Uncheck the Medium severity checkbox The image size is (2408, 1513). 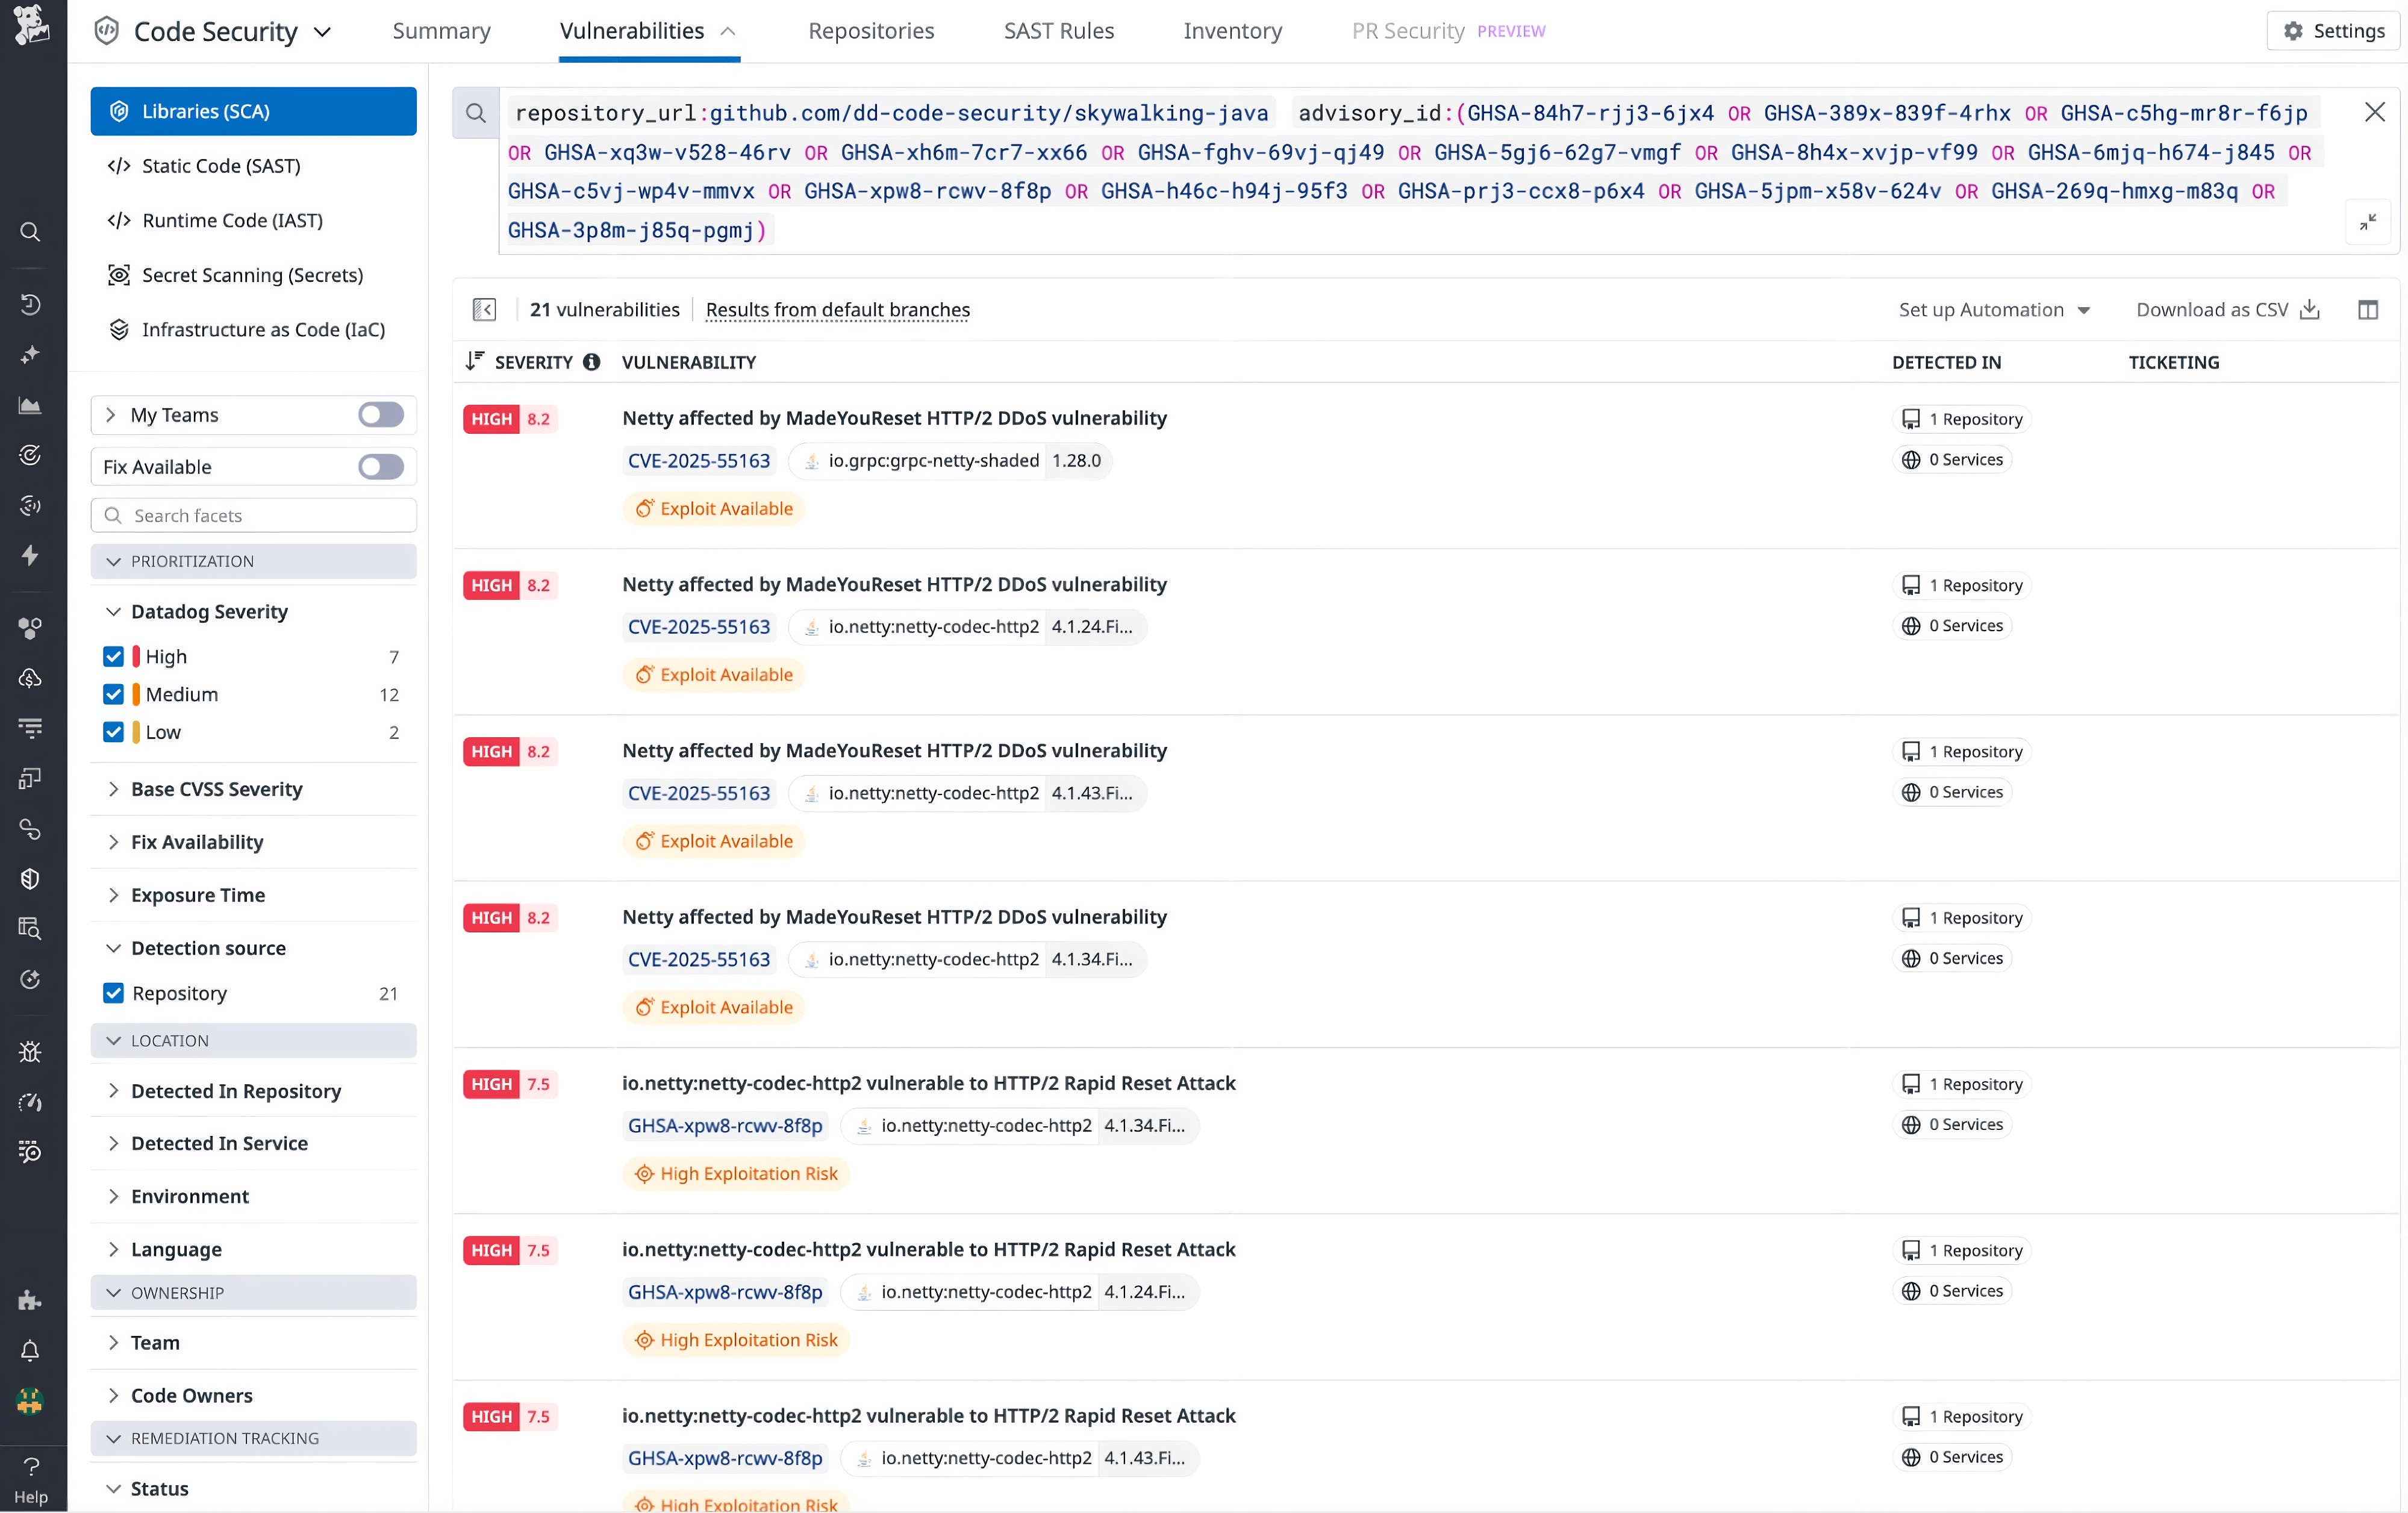pyautogui.click(x=113, y=694)
